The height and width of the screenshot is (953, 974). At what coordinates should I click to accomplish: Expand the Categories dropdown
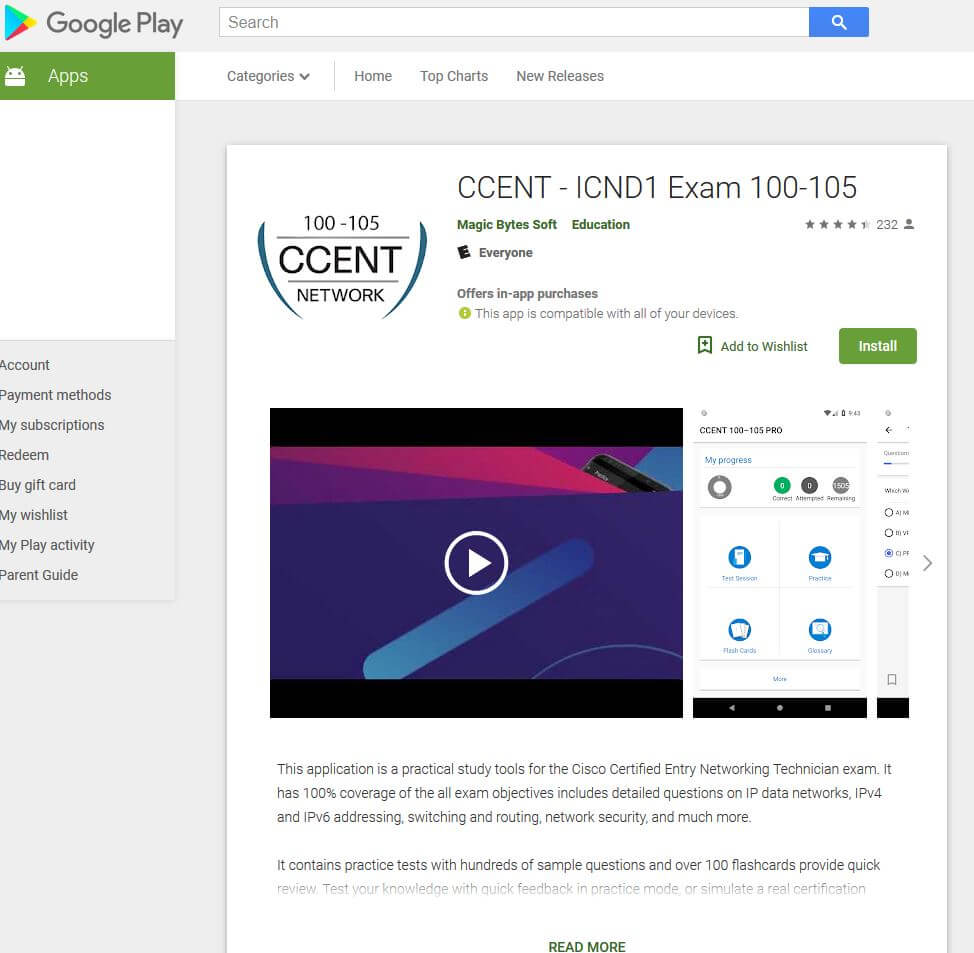tap(268, 76)
